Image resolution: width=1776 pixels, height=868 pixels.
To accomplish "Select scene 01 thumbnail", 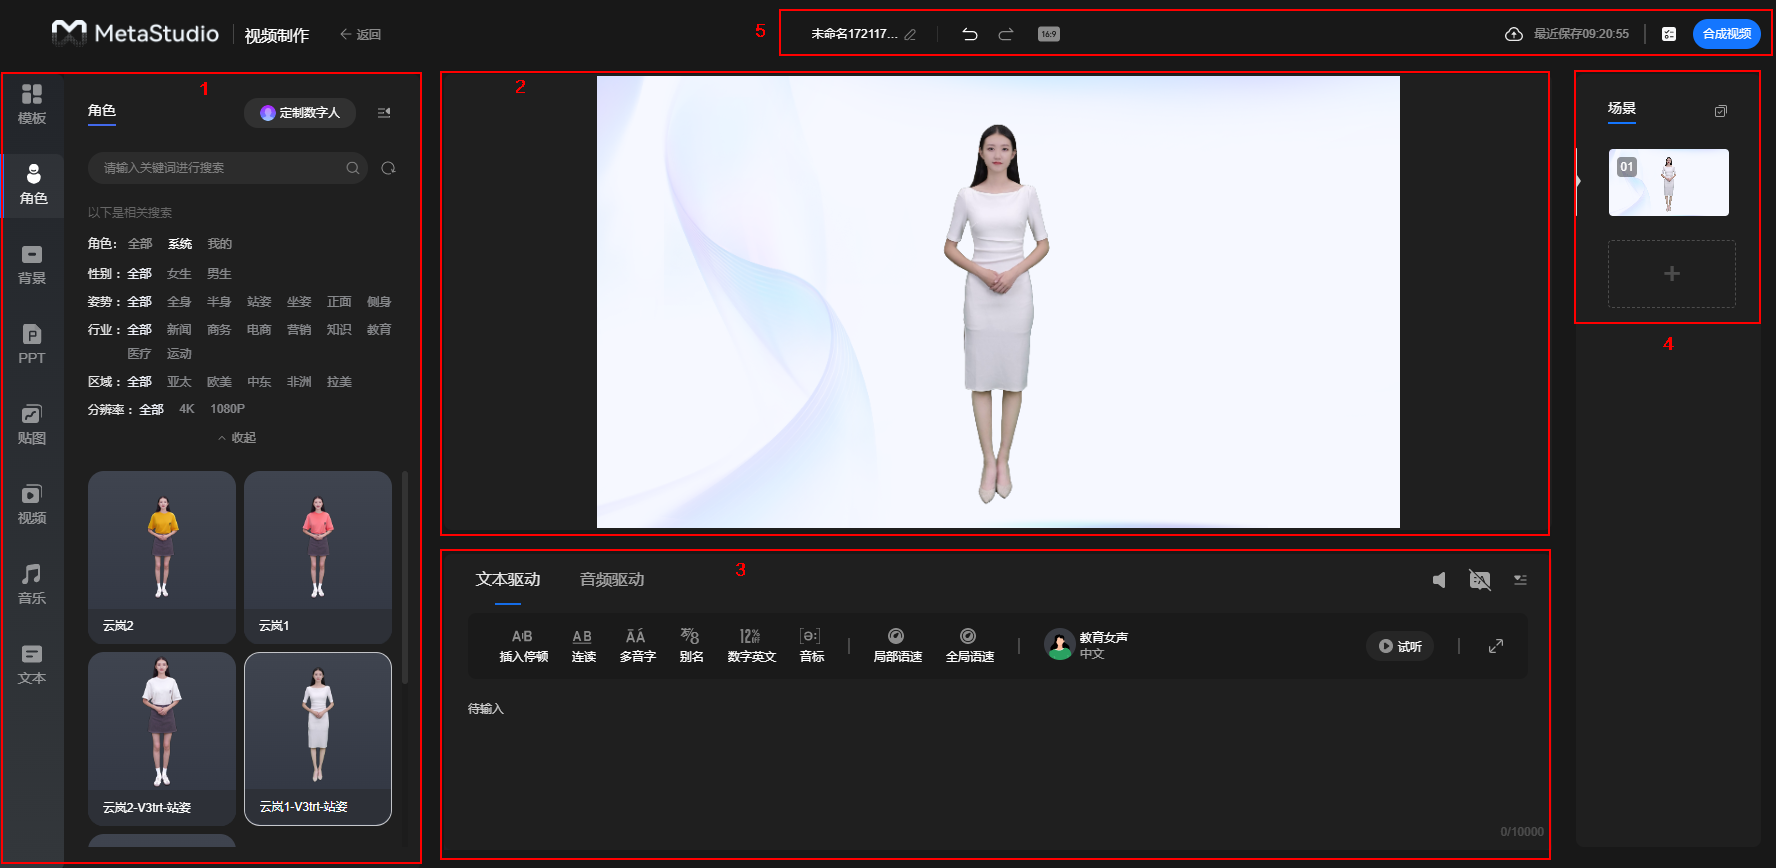I will (1668, 182).
